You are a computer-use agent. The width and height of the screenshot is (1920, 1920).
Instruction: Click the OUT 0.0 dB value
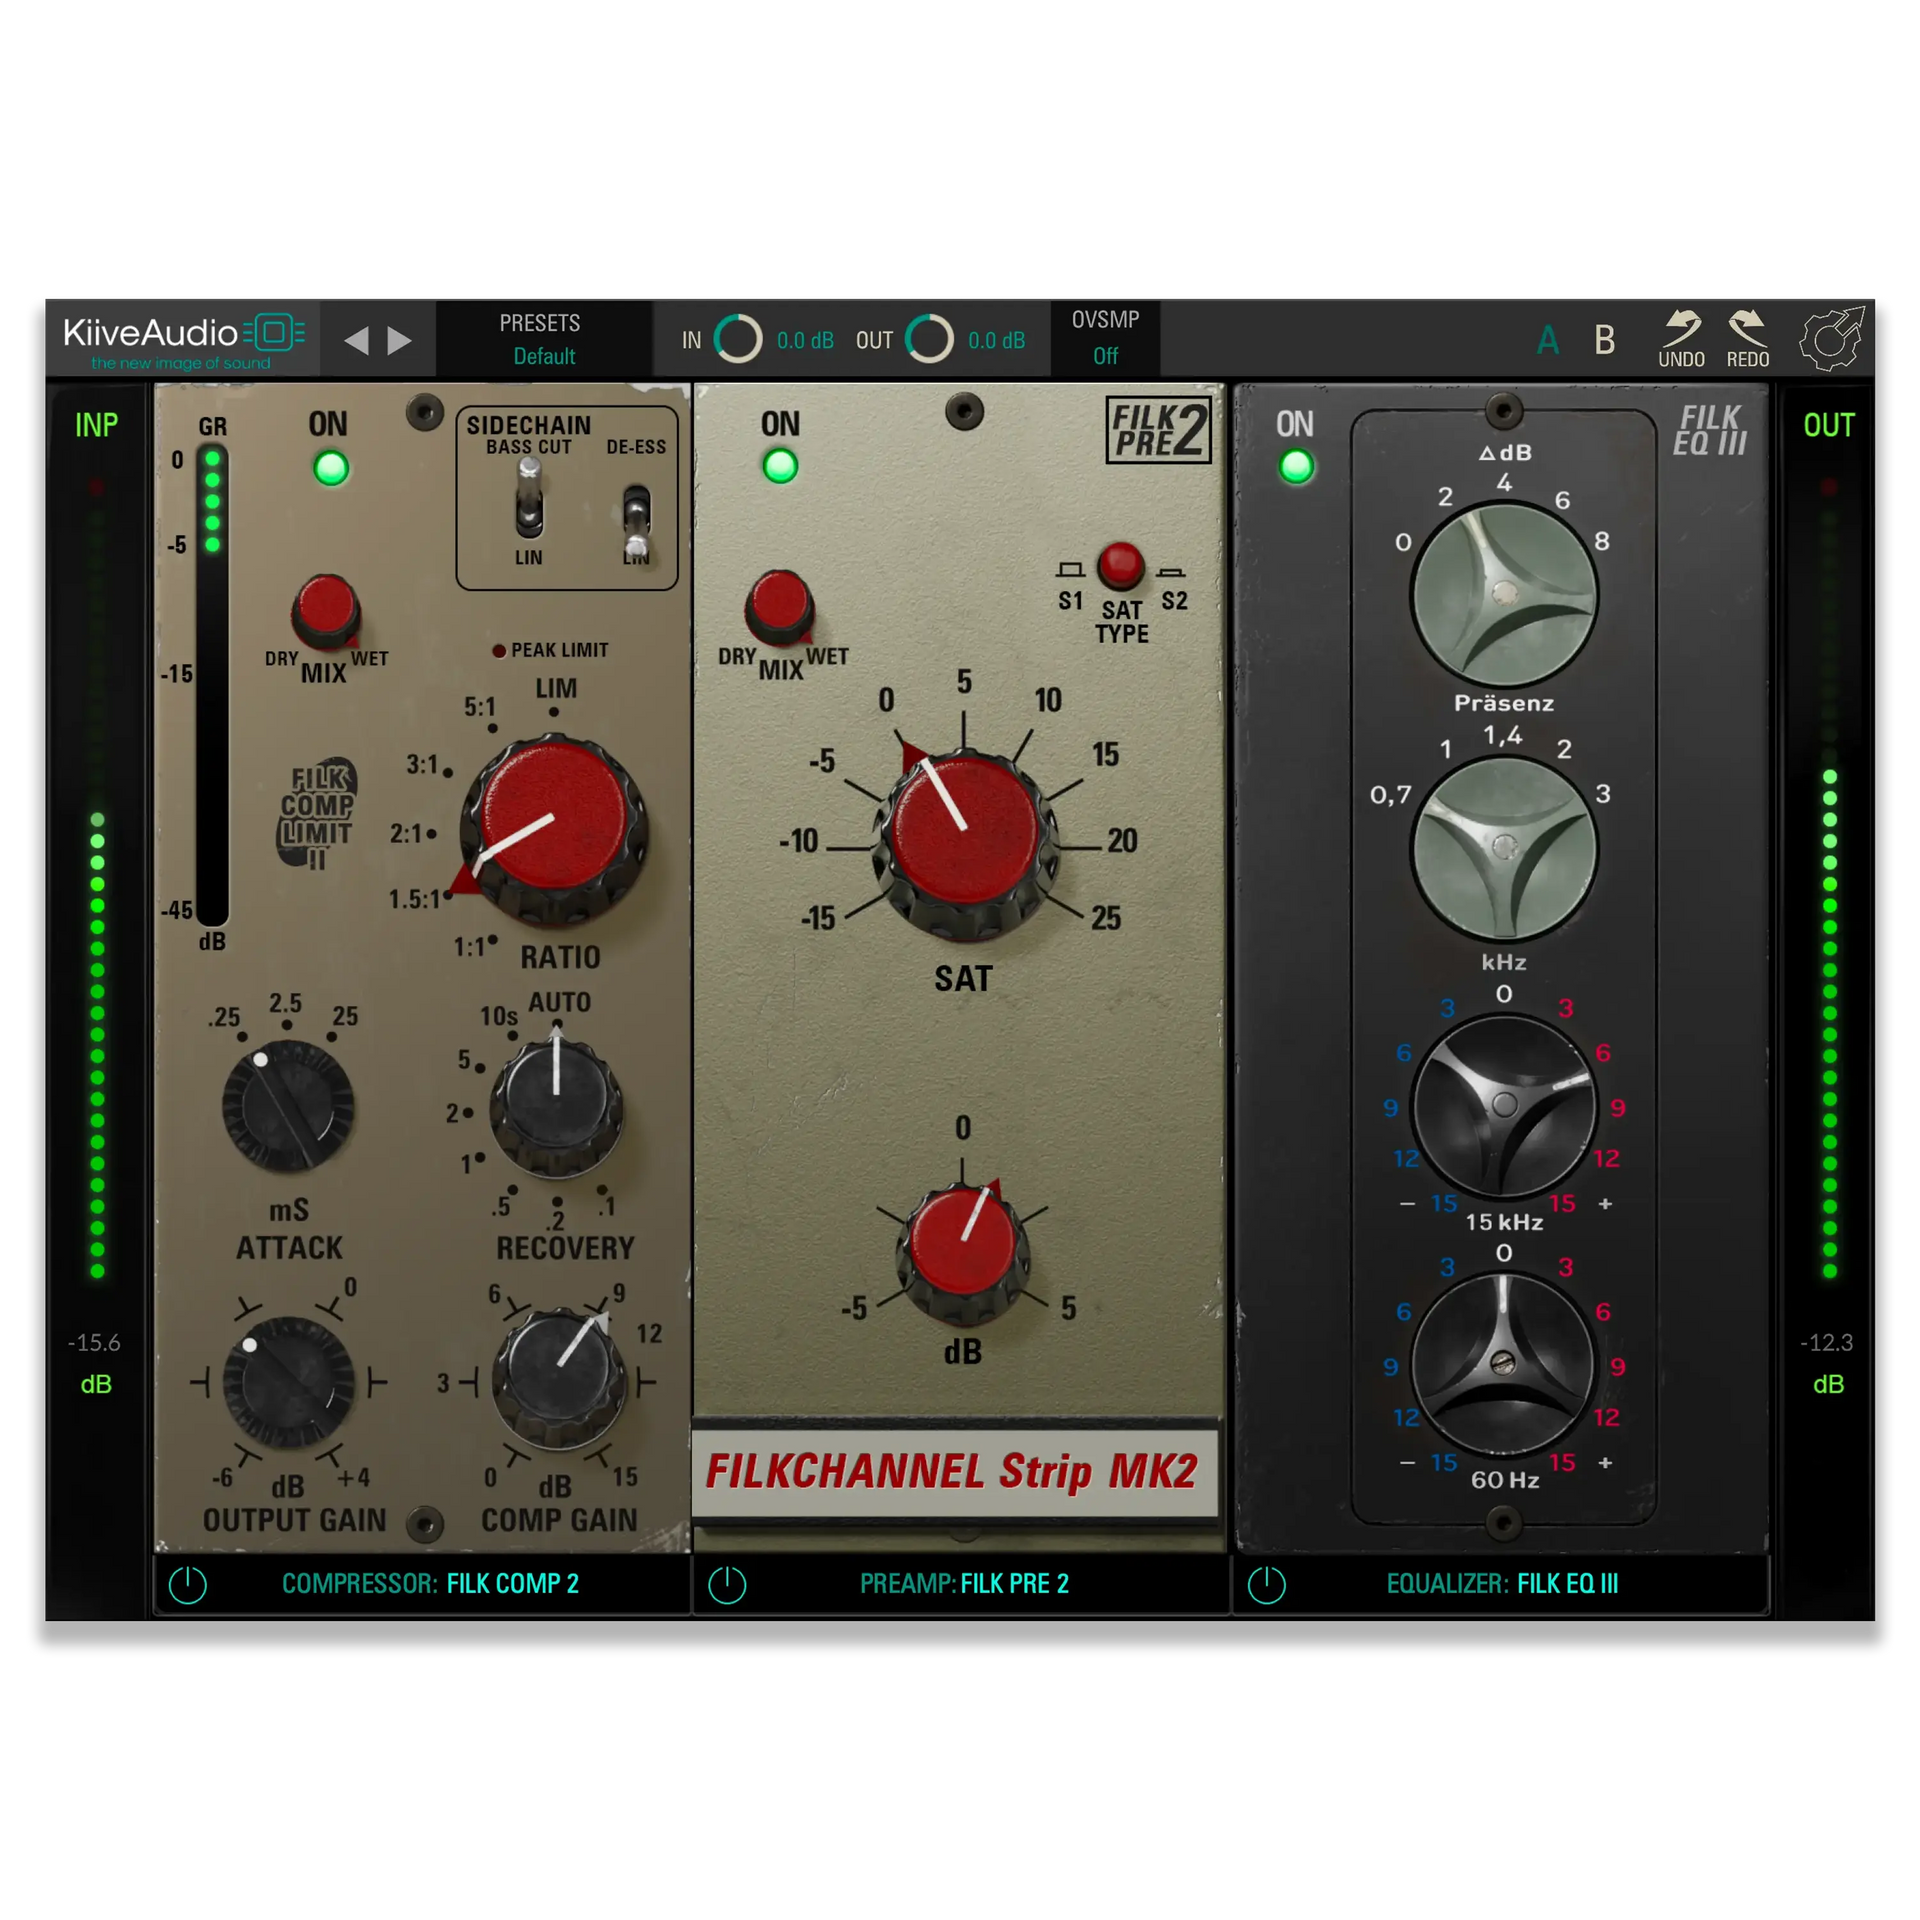(996, 340)
